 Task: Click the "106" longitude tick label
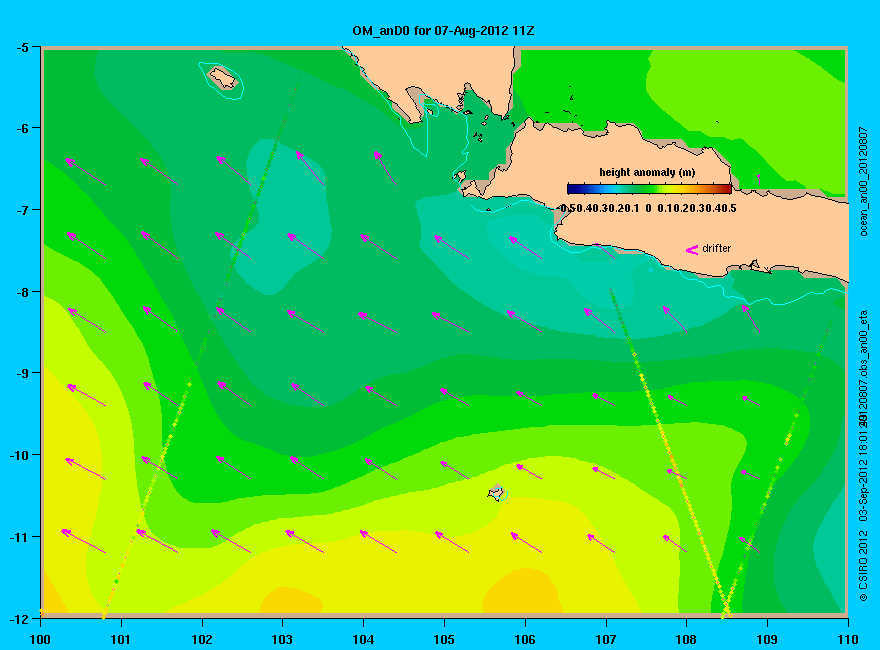click(525, 639)
